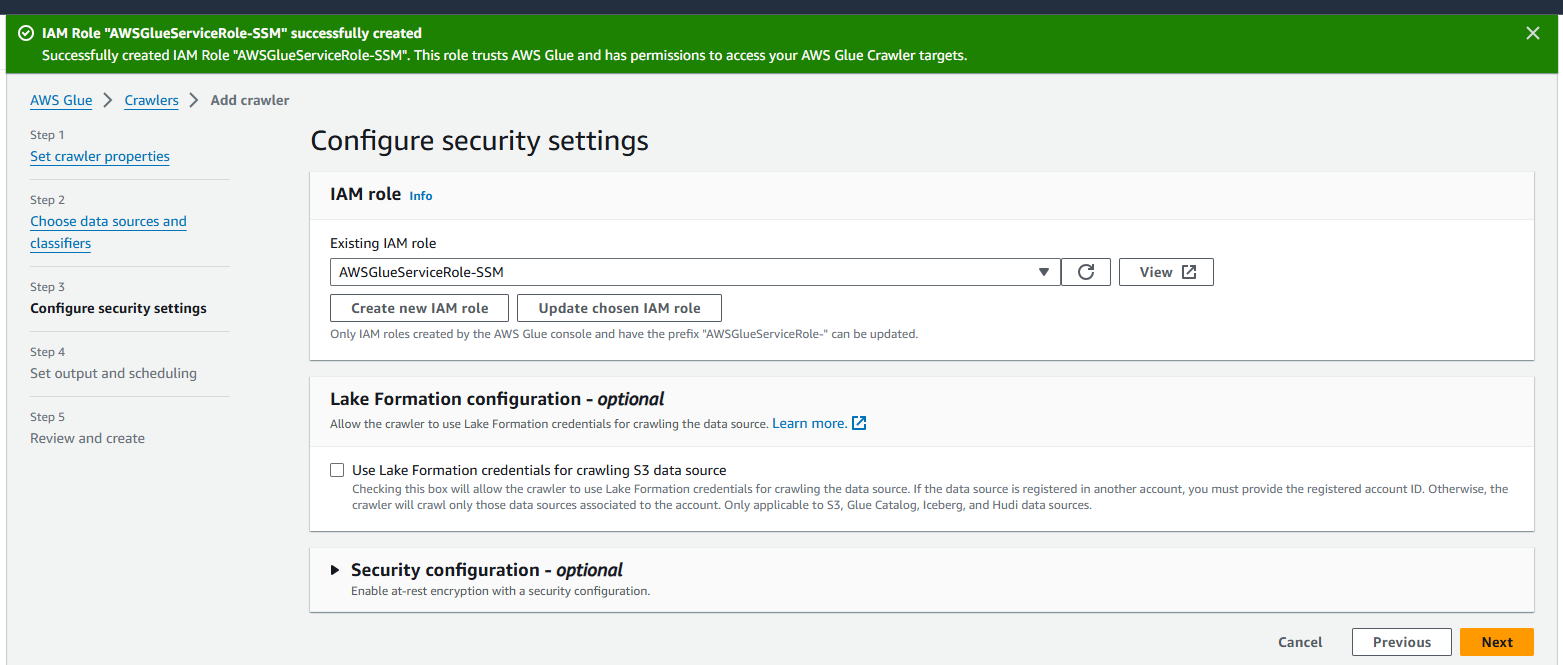Cancel the crawler creation
1563x665 pixels.
click(x=1300, y=642)
